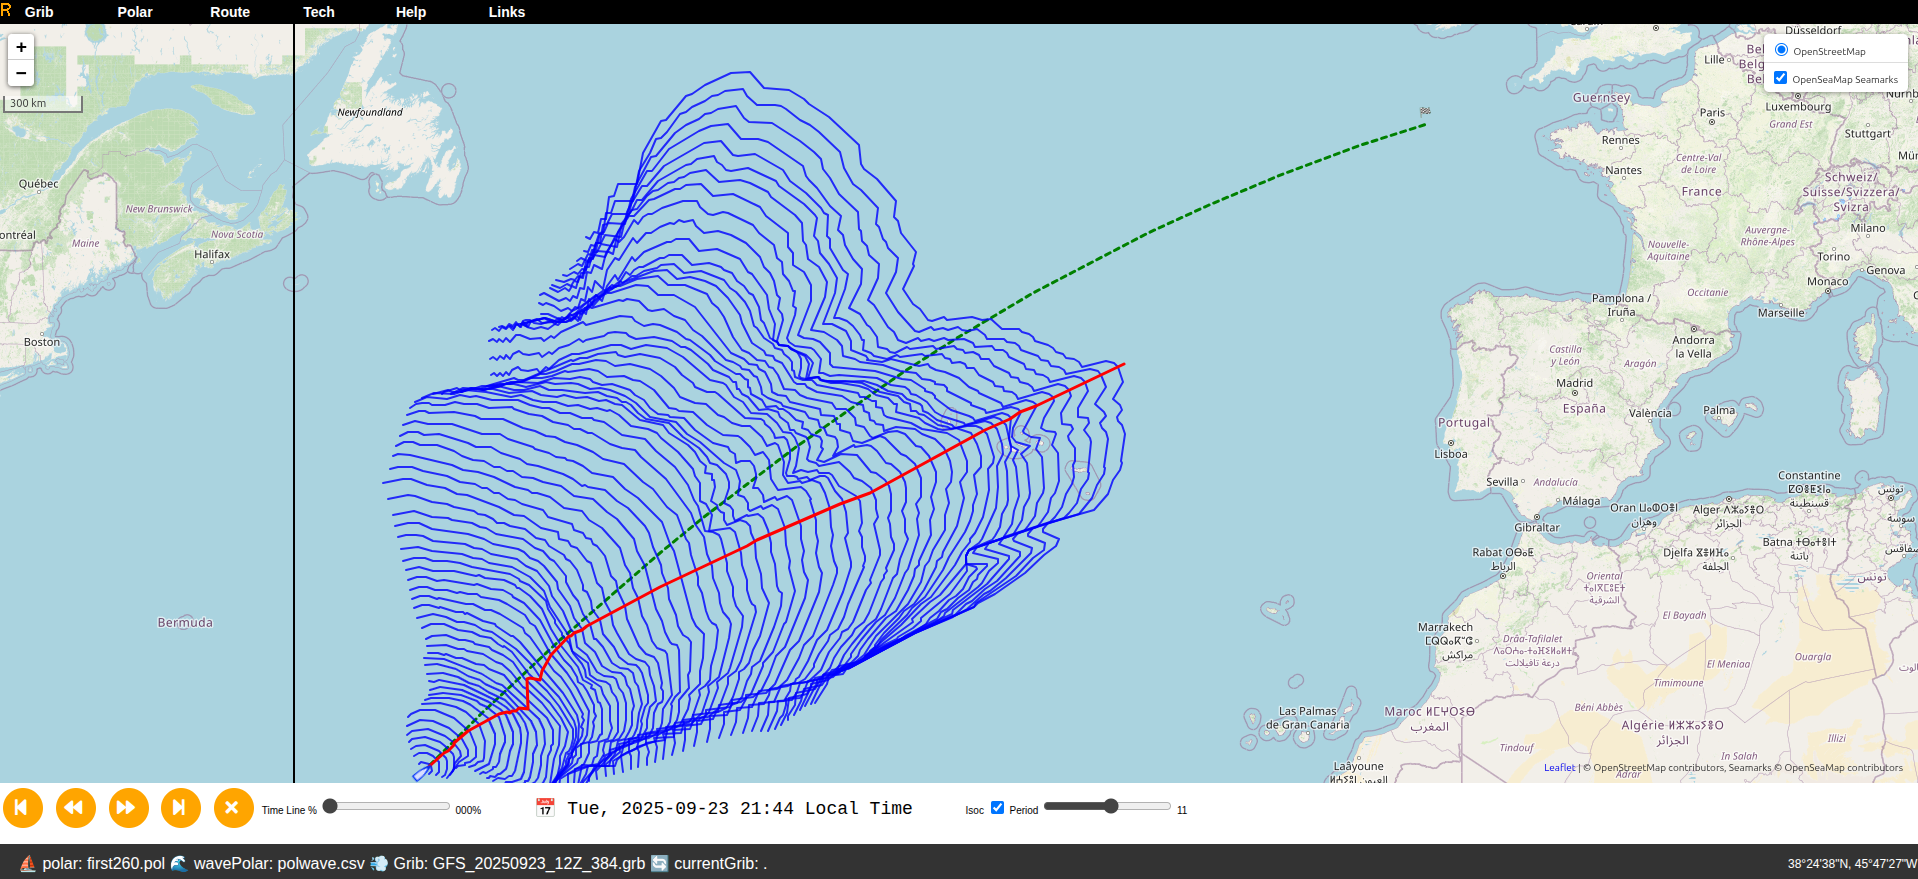This screenshot has height=879, width=1918.
Task: Toggle the OpenSeaMap Seamarks overlay checkbox
Action: (x=1780, y=78)
